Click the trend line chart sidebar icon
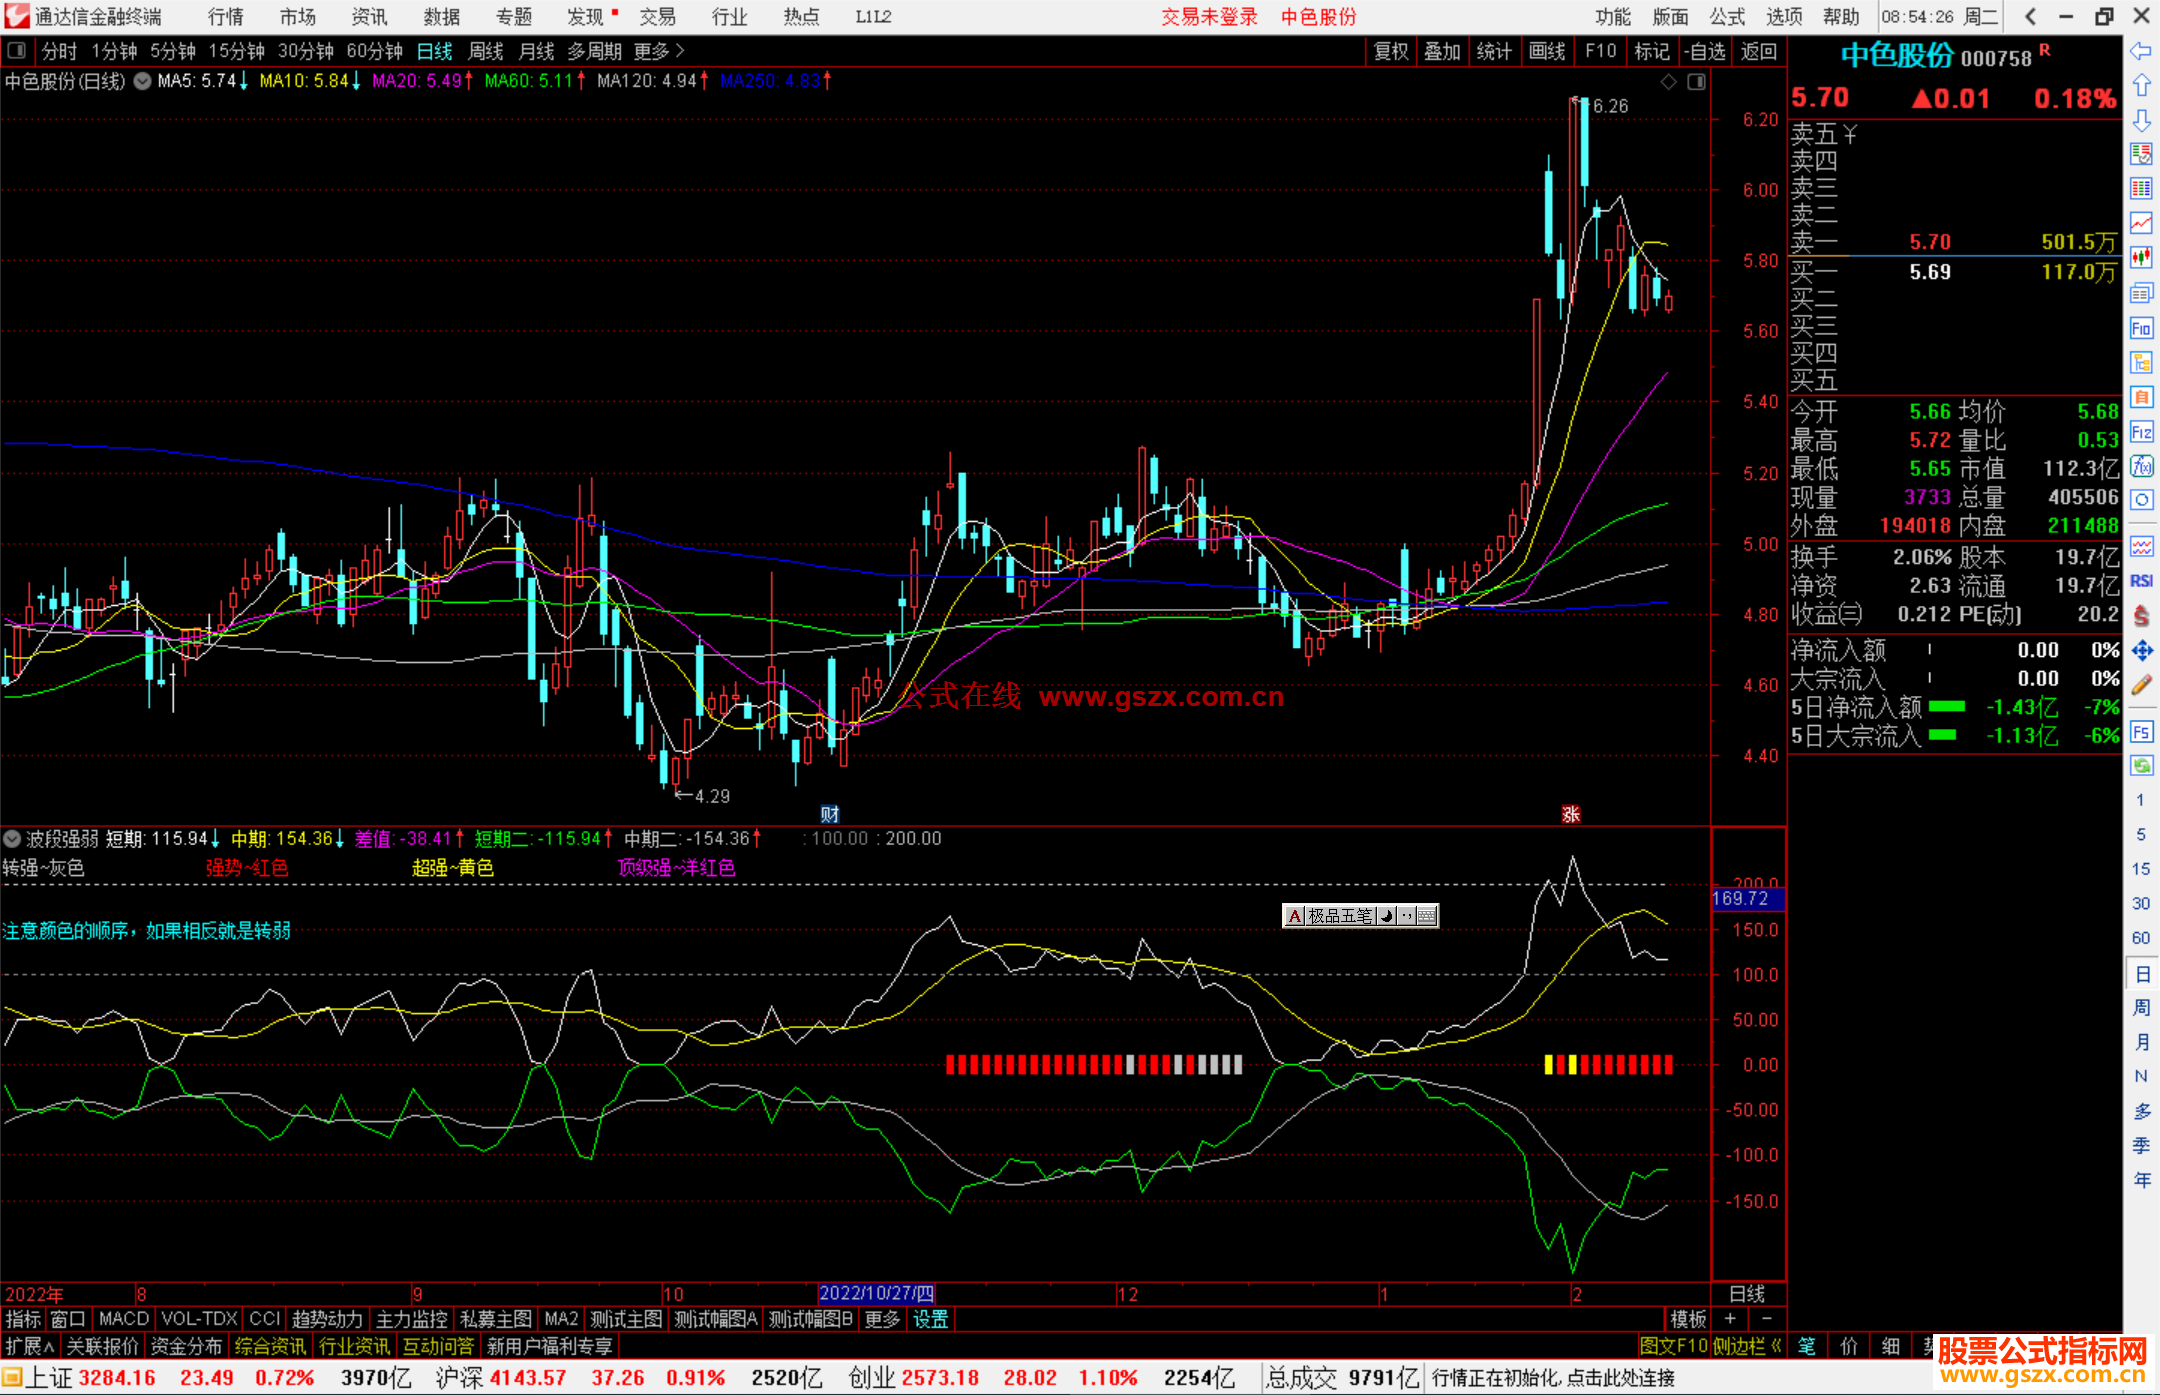The image size is (2160, 1395). pos(2141,222)
